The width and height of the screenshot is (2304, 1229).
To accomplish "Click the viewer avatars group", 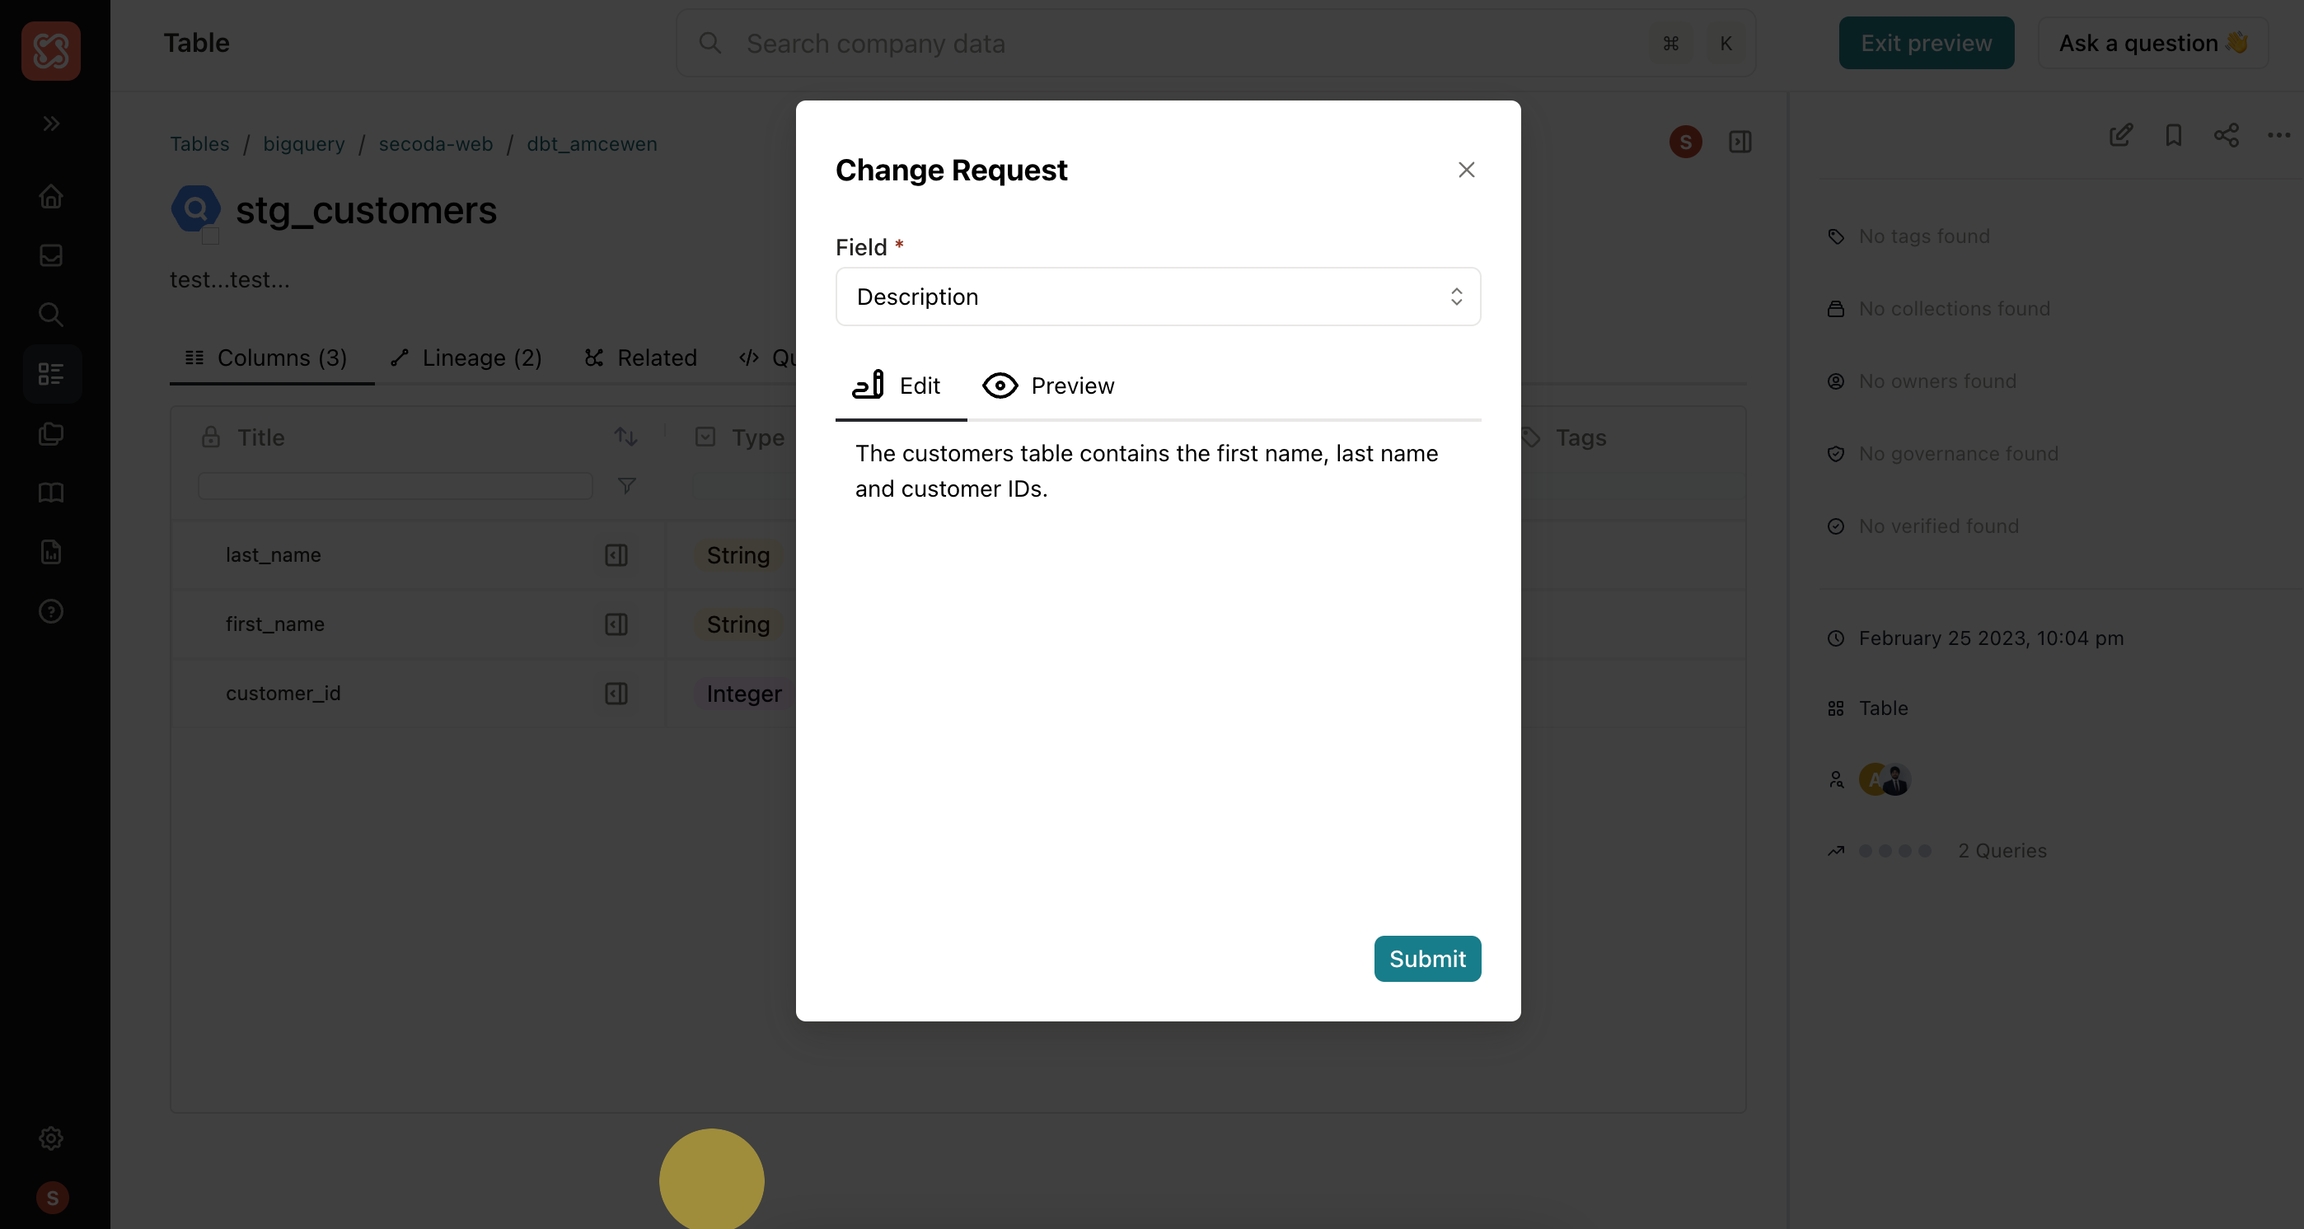I will (x=1884, y=779).
